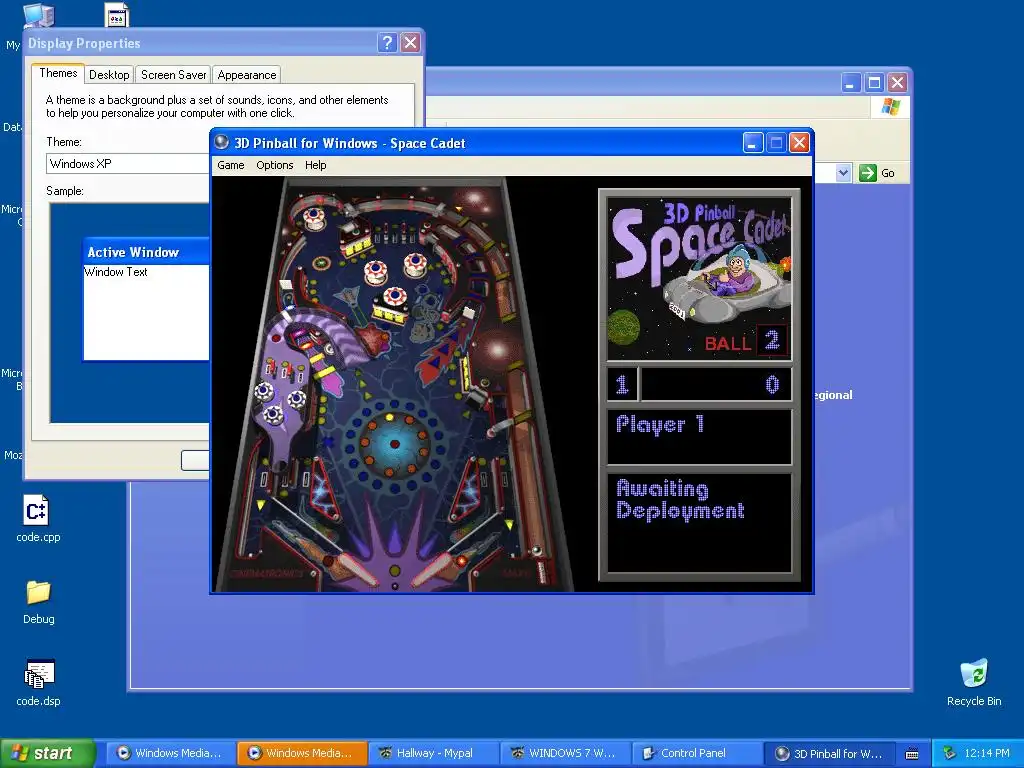Switch to Control Panel taskbar button

pos(697,753)
